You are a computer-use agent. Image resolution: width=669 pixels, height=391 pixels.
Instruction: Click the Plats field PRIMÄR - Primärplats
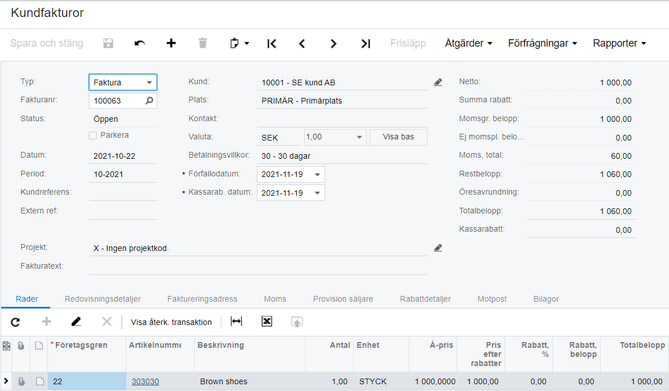click(x=342, y=101)
